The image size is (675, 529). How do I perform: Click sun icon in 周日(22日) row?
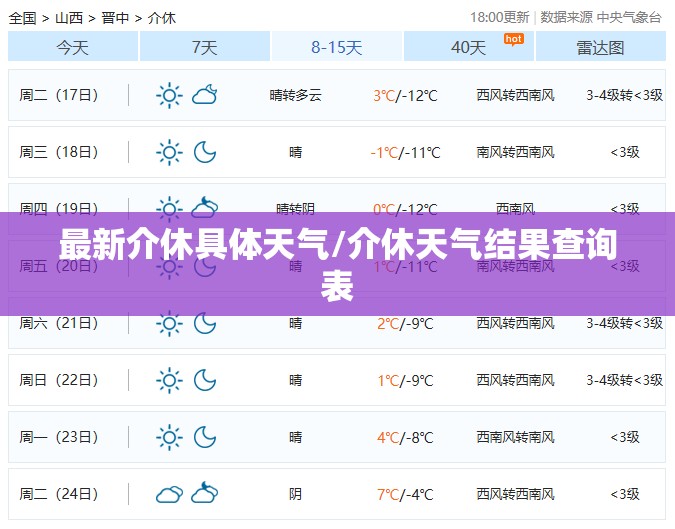pyautogui.click(x=169, y=381)
